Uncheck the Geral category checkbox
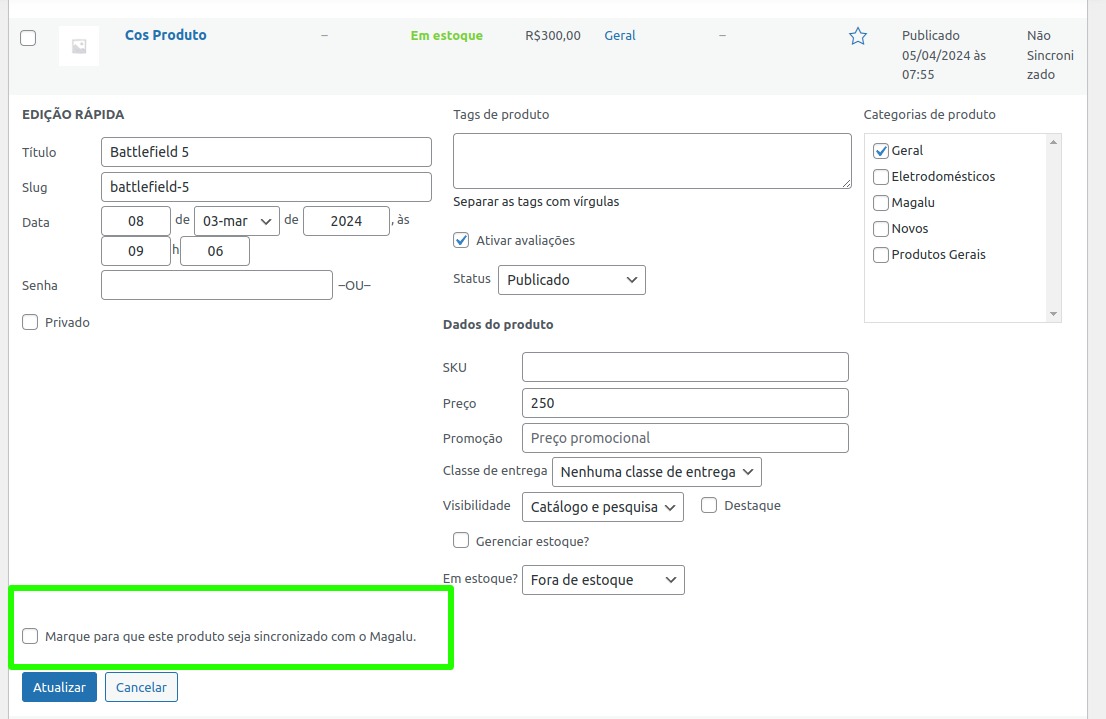This screenshot has width=1106, height=719. [x=881, y=150]
